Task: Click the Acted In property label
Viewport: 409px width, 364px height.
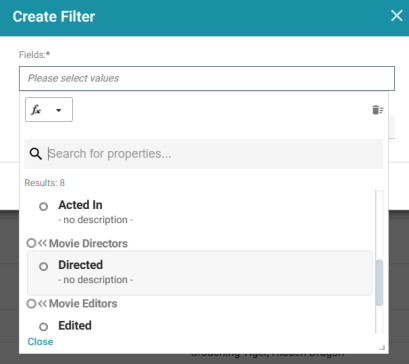Action: [x=80, y=205]
